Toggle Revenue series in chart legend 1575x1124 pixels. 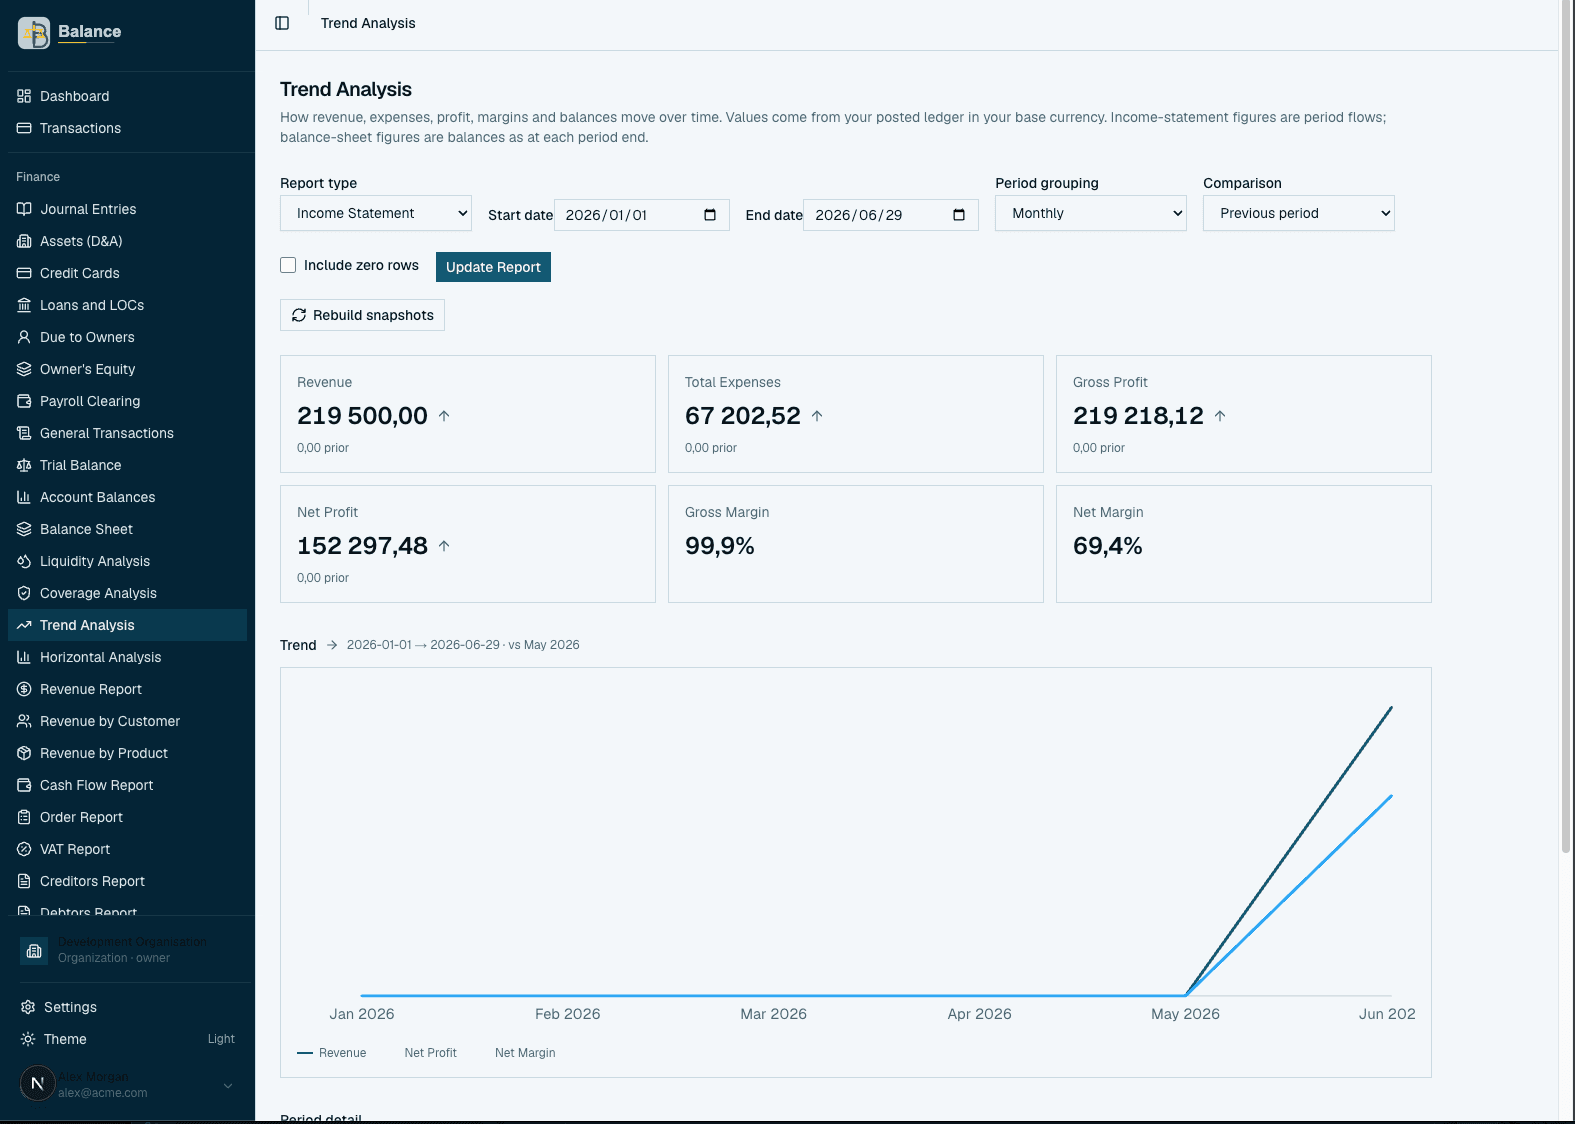[x=333, y=1053]
